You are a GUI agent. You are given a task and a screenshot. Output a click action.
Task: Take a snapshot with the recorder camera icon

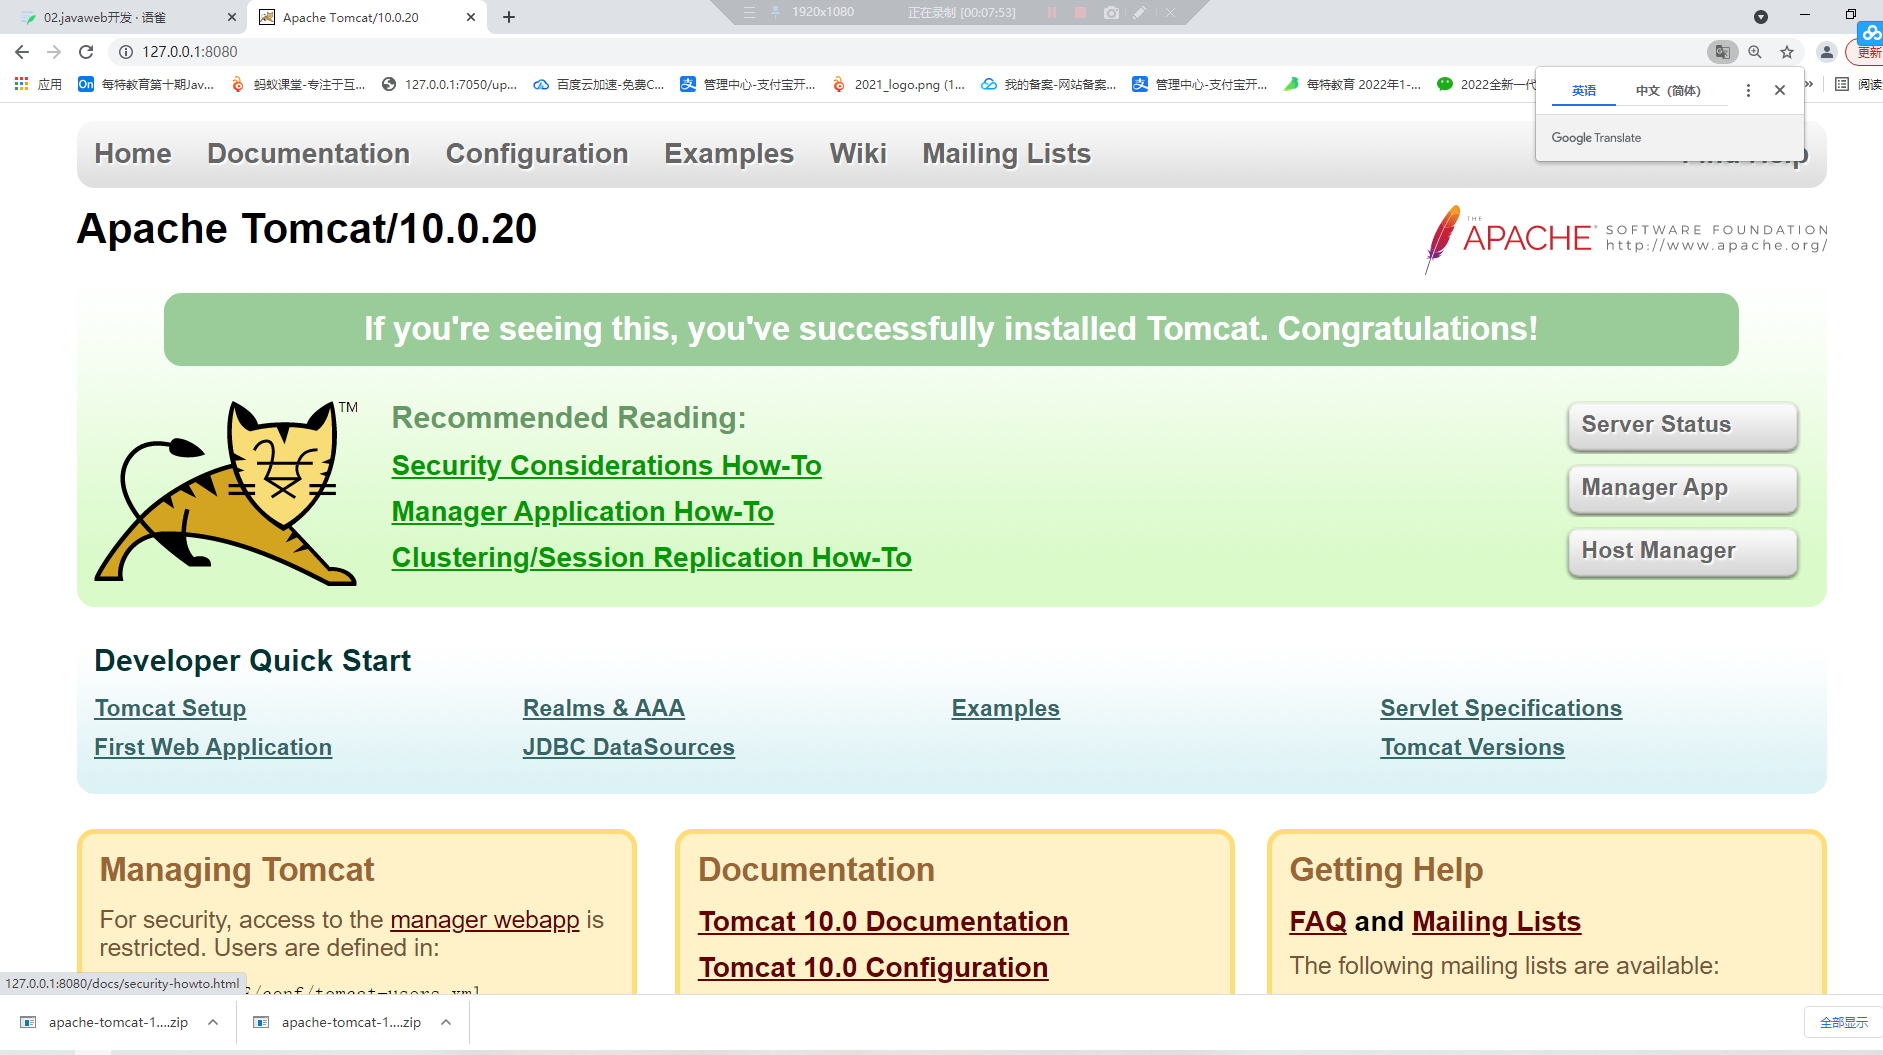click(x=1111, y=12)
